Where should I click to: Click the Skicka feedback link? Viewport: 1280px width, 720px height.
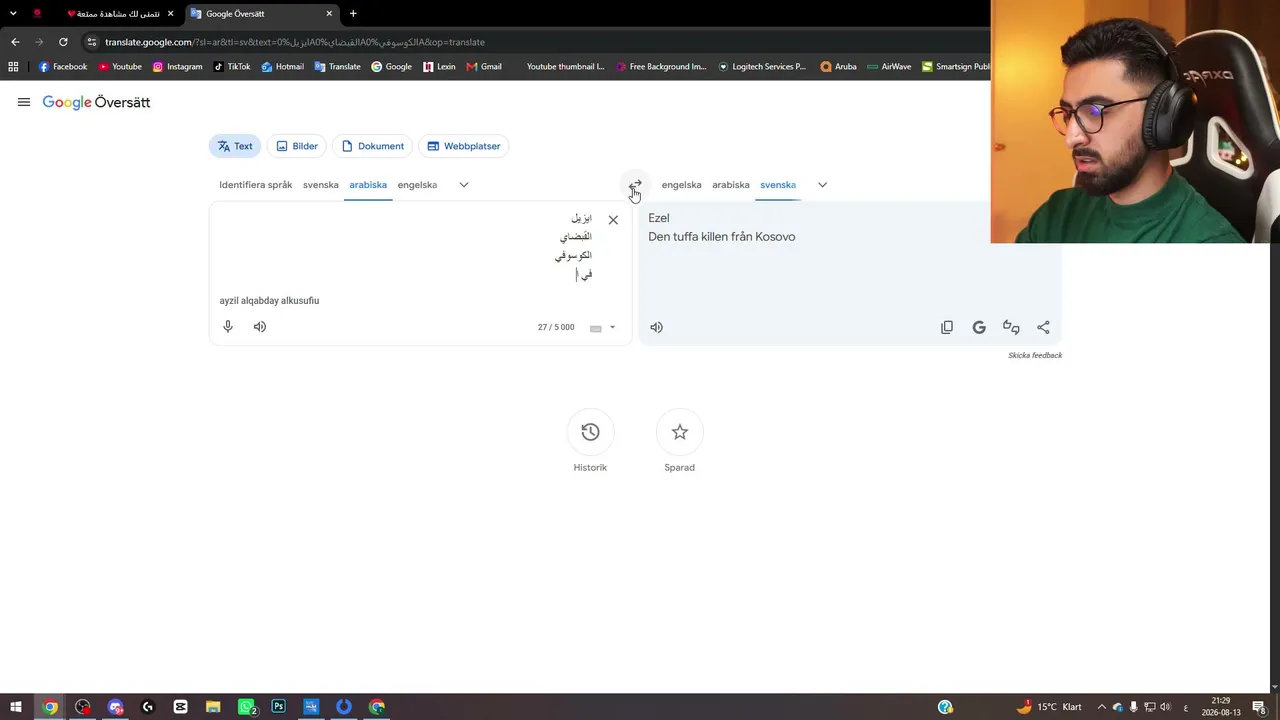pos(1035,356)
